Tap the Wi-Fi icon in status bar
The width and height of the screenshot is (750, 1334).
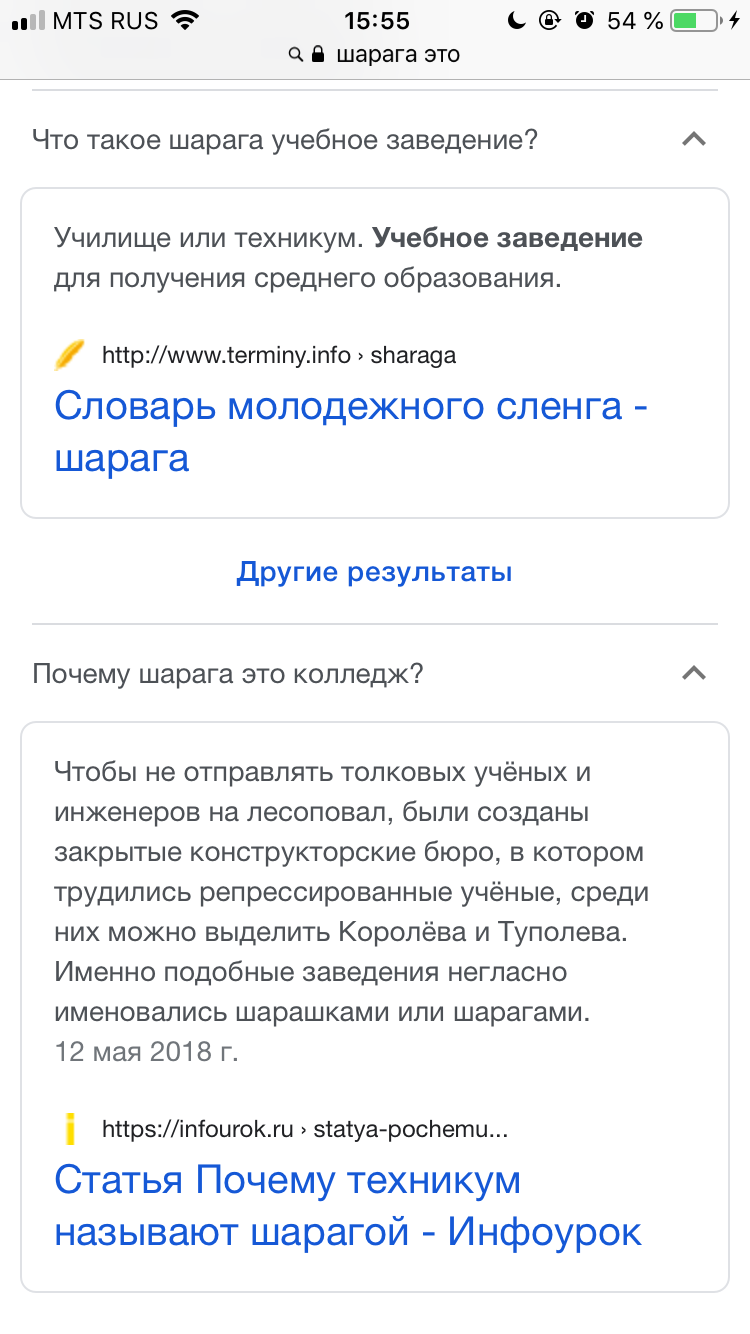click(184, 20)
